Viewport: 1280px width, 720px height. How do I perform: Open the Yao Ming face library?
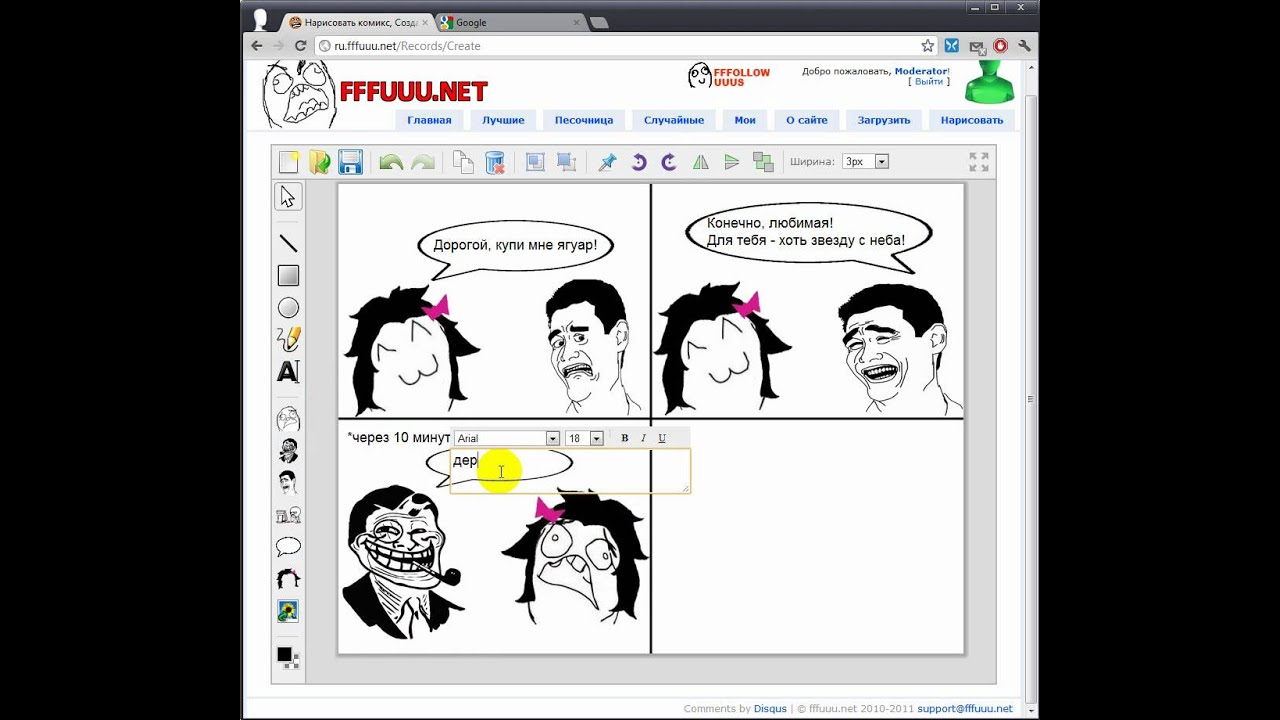pos(288,482)
